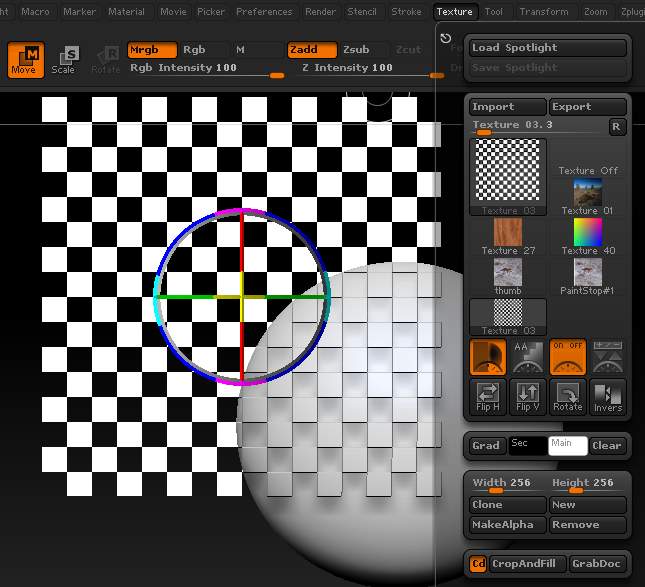Click the Width 256 slider
645x587 pixels.
(x=508, y=485)
